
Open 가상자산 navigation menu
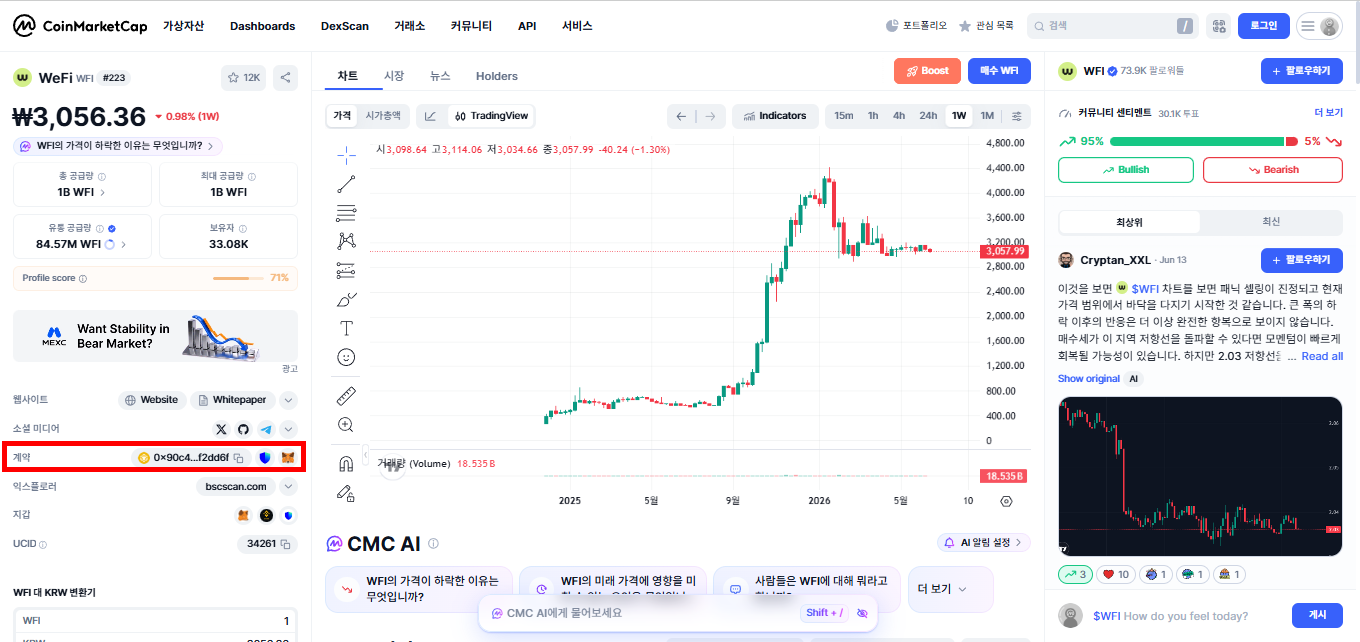pos(183,26)
